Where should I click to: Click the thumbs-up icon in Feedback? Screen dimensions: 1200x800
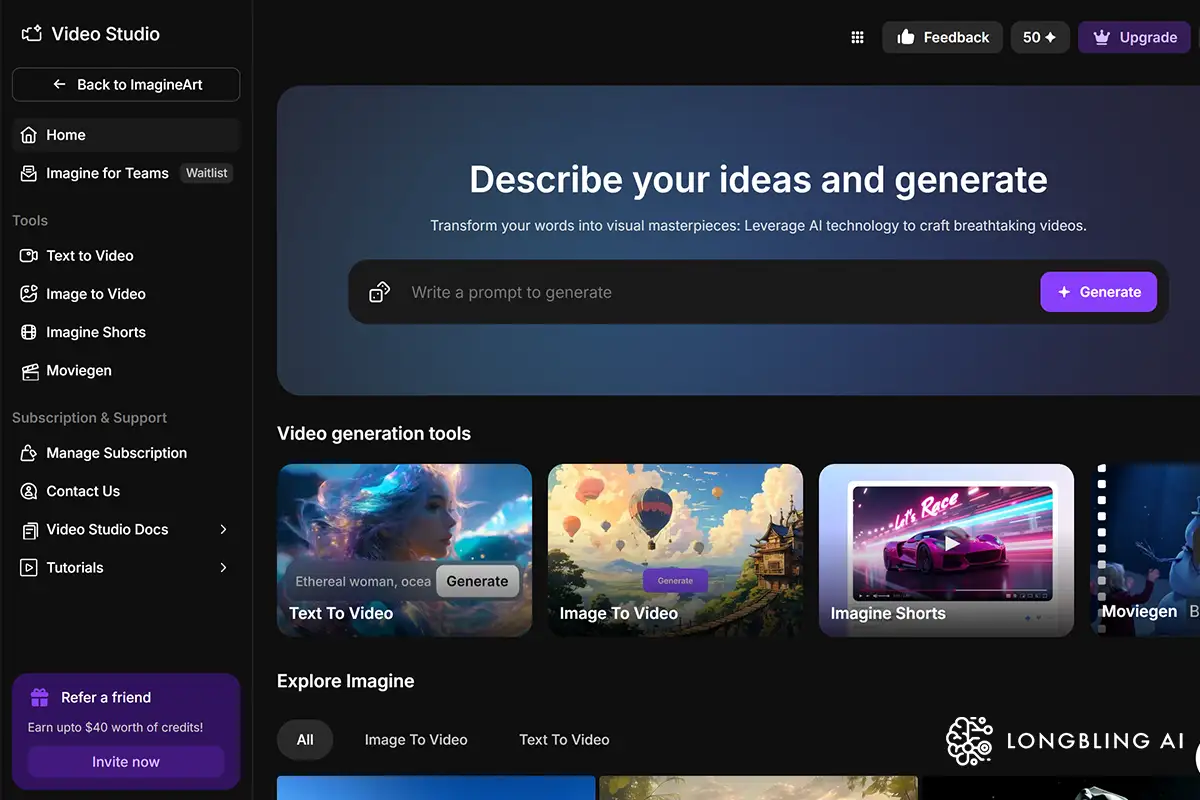[x=906, y=37]
